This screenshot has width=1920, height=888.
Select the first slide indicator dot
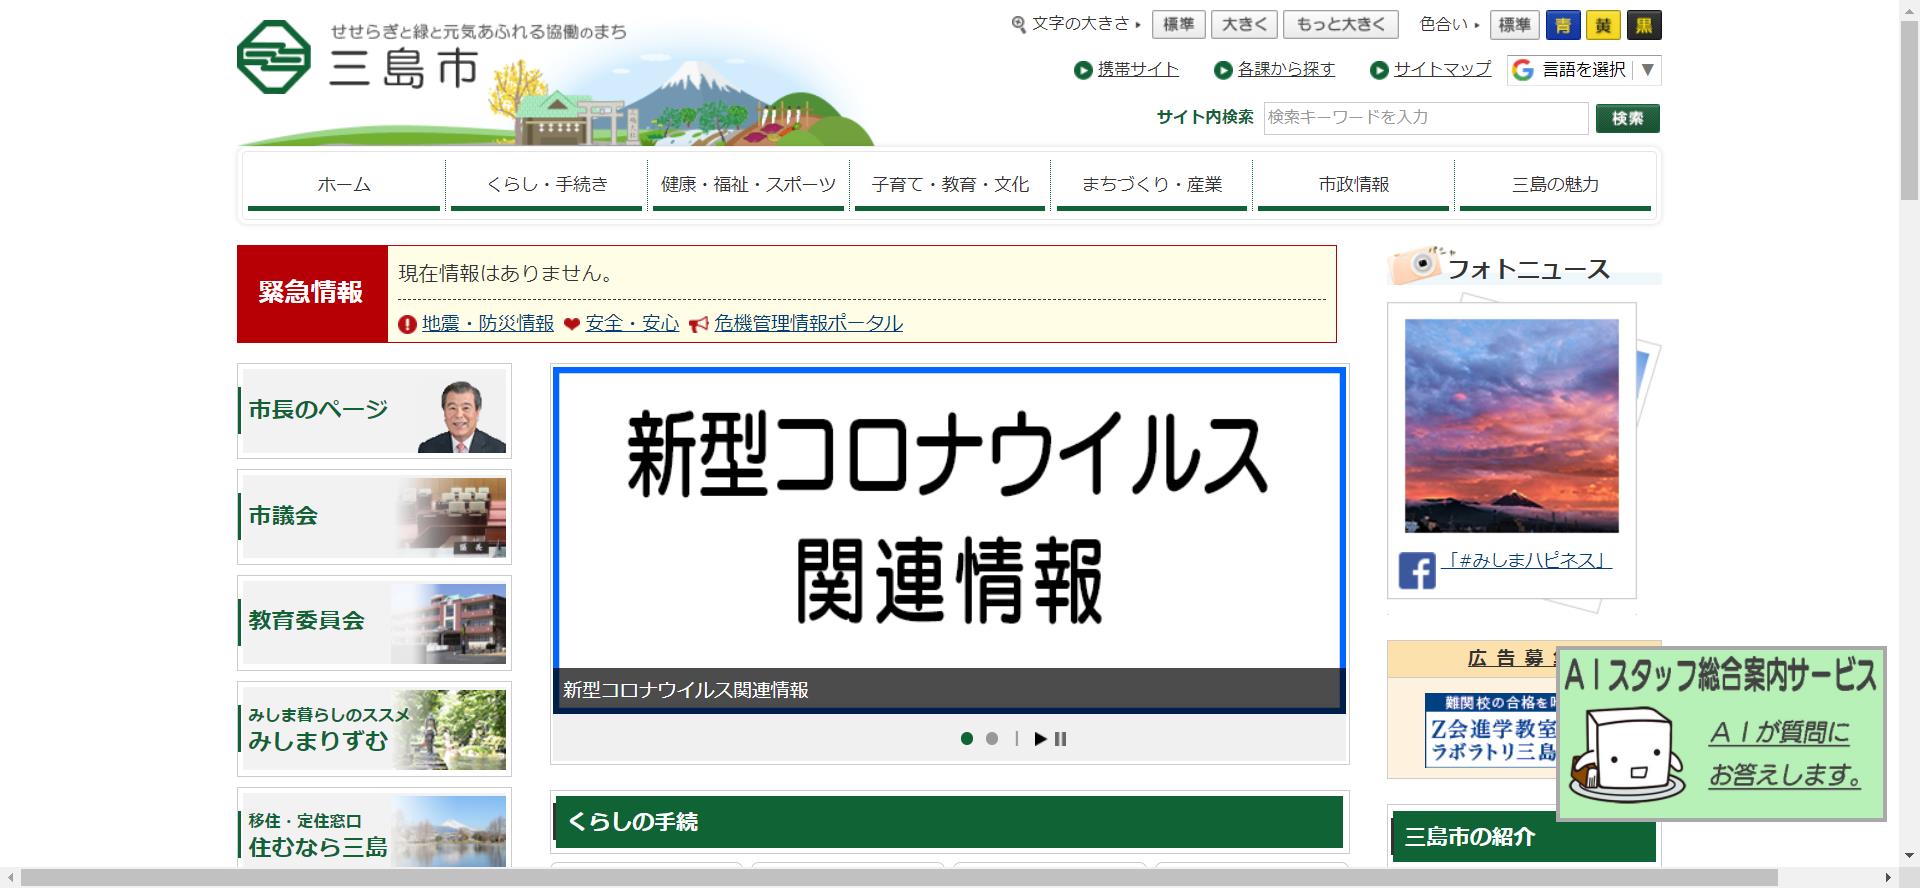(967, 739)
